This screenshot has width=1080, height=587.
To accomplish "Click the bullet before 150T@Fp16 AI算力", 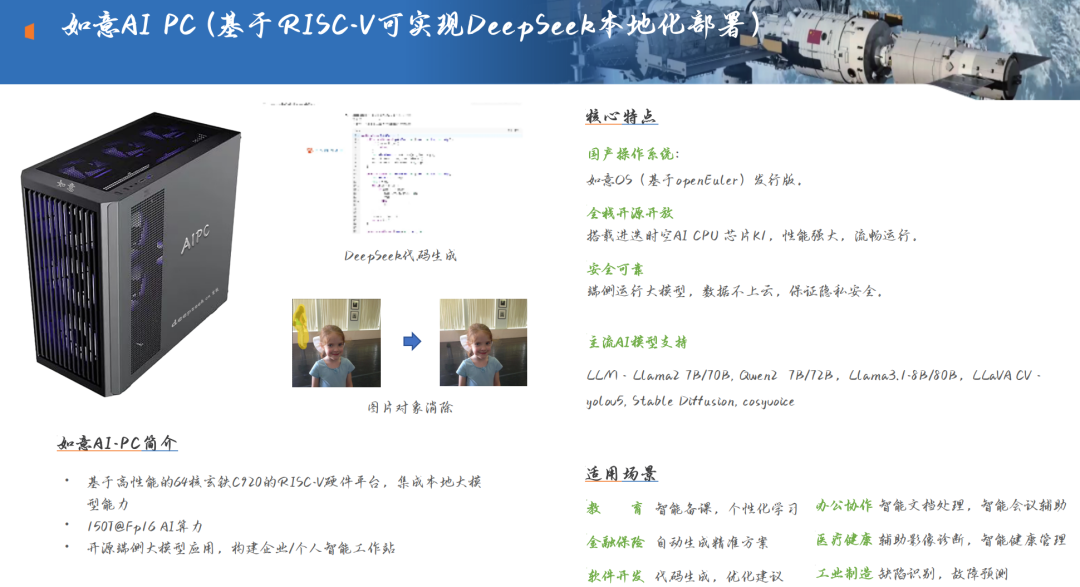I will point(67,526).
